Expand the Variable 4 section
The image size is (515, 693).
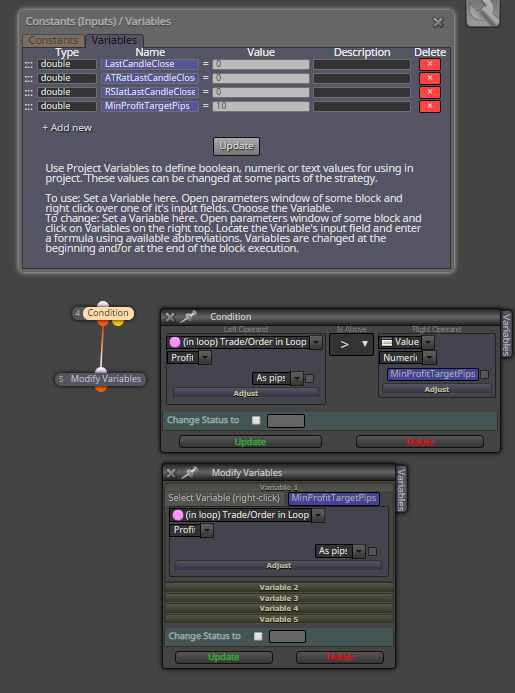pyautogui.click(x=279, y=609)
